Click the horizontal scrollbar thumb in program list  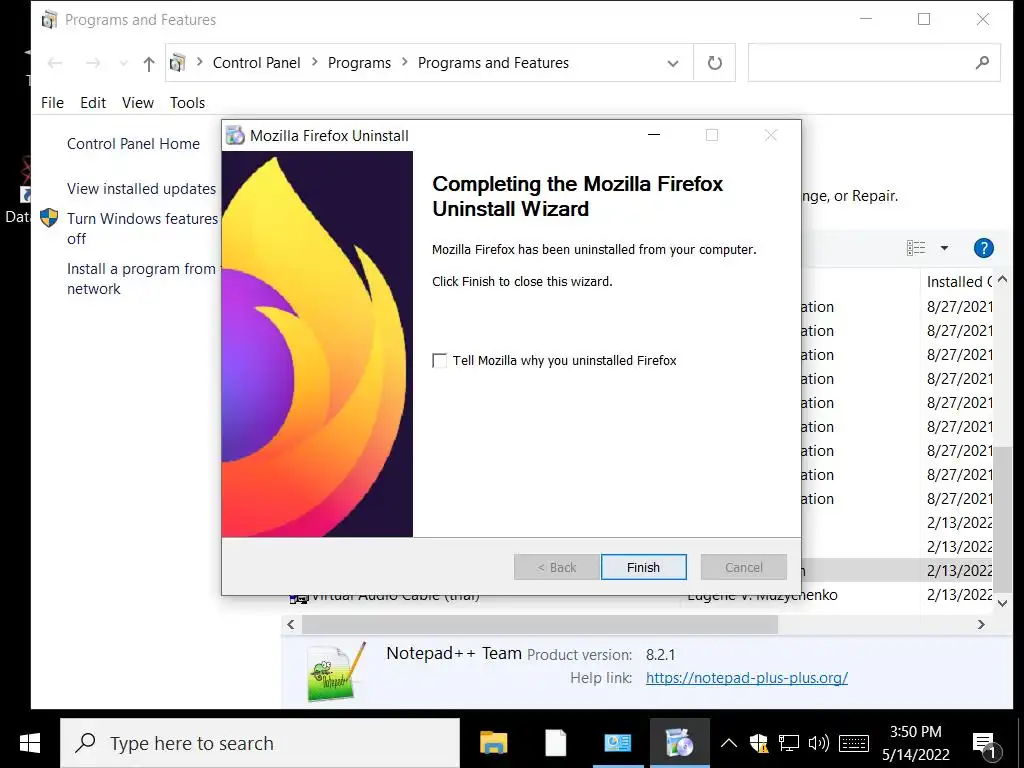[x=539, y=624]
